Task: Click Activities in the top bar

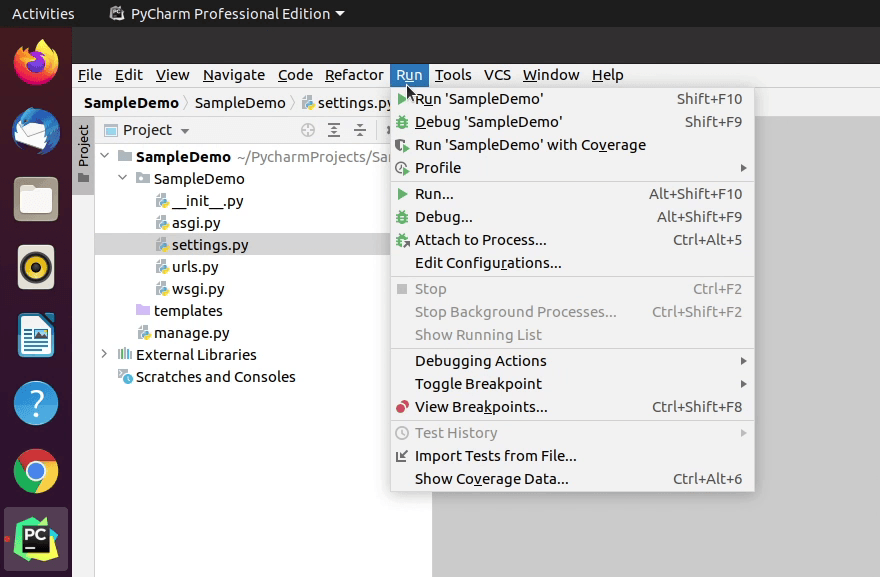Action: 43,14
